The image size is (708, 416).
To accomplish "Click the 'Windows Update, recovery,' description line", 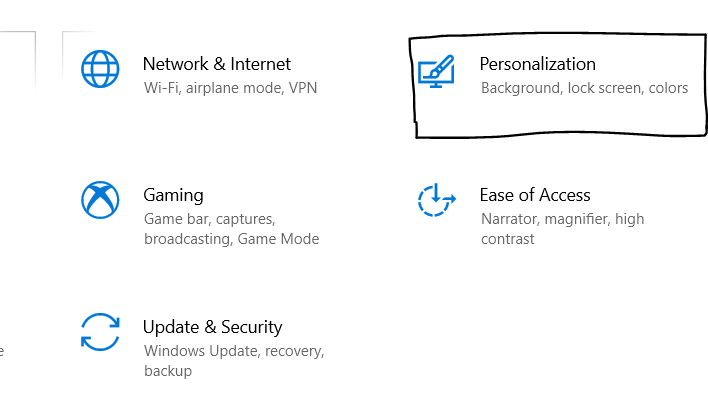I will point(234,351).
